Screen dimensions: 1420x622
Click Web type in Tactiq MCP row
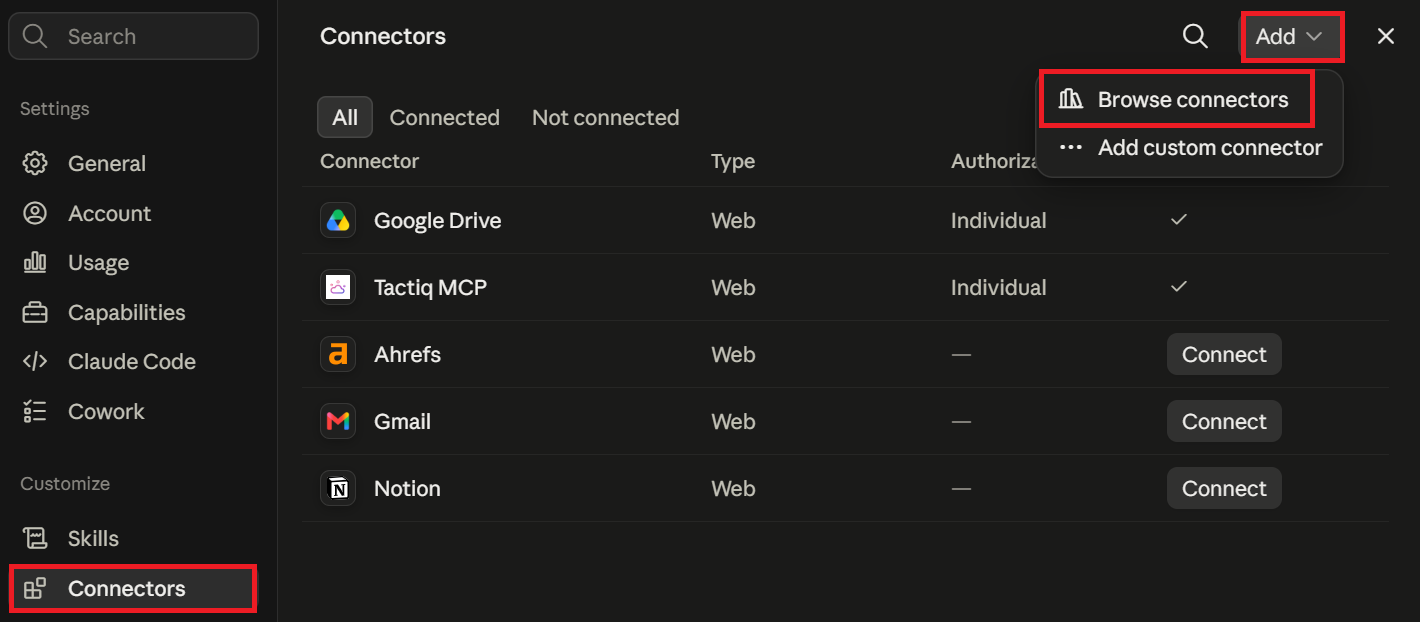point(733,287)
